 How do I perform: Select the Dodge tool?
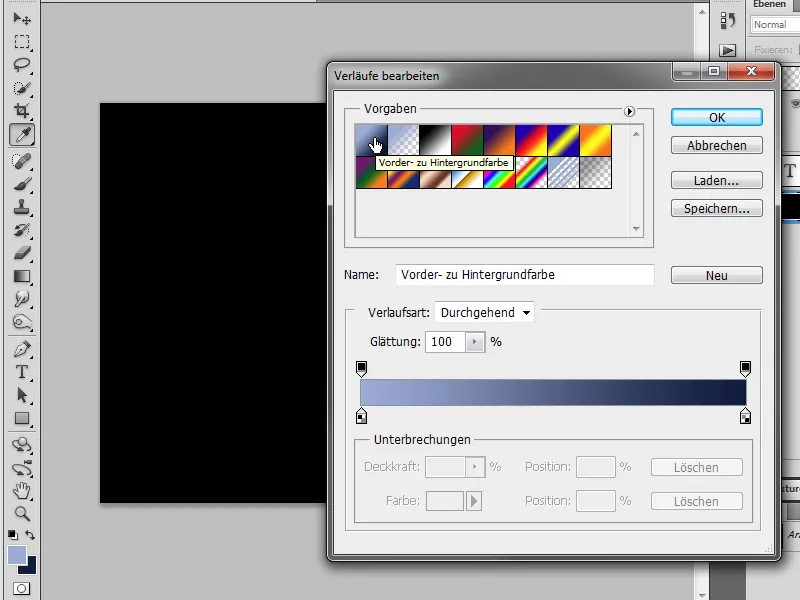(x=21, y=322)
